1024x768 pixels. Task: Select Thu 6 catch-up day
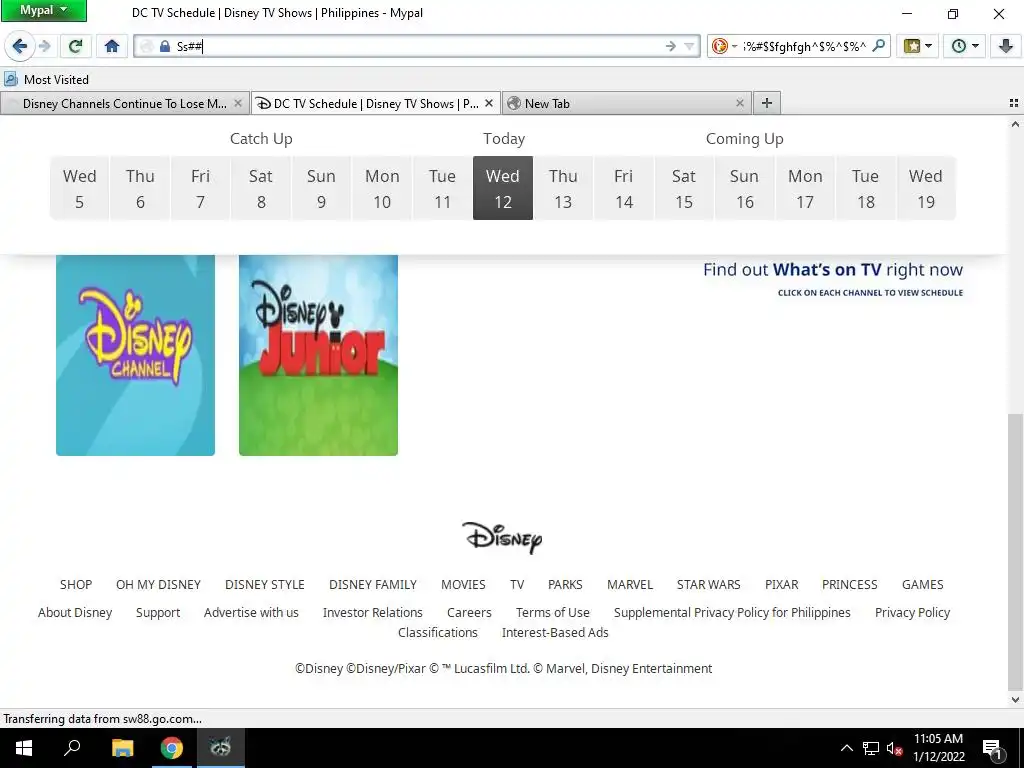tap(140, 188)
